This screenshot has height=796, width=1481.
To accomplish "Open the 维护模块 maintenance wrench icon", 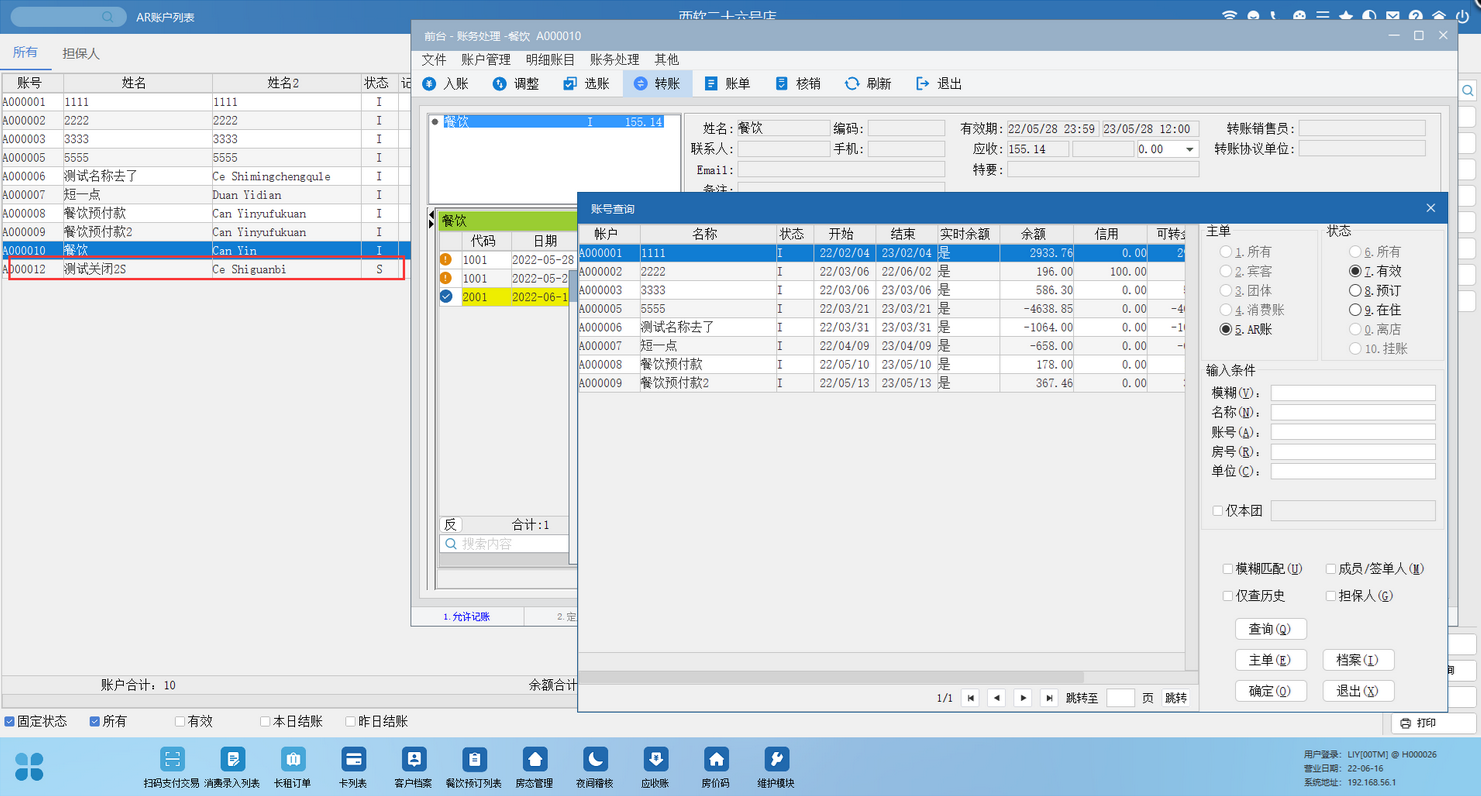I will click(x=776, y=759).
